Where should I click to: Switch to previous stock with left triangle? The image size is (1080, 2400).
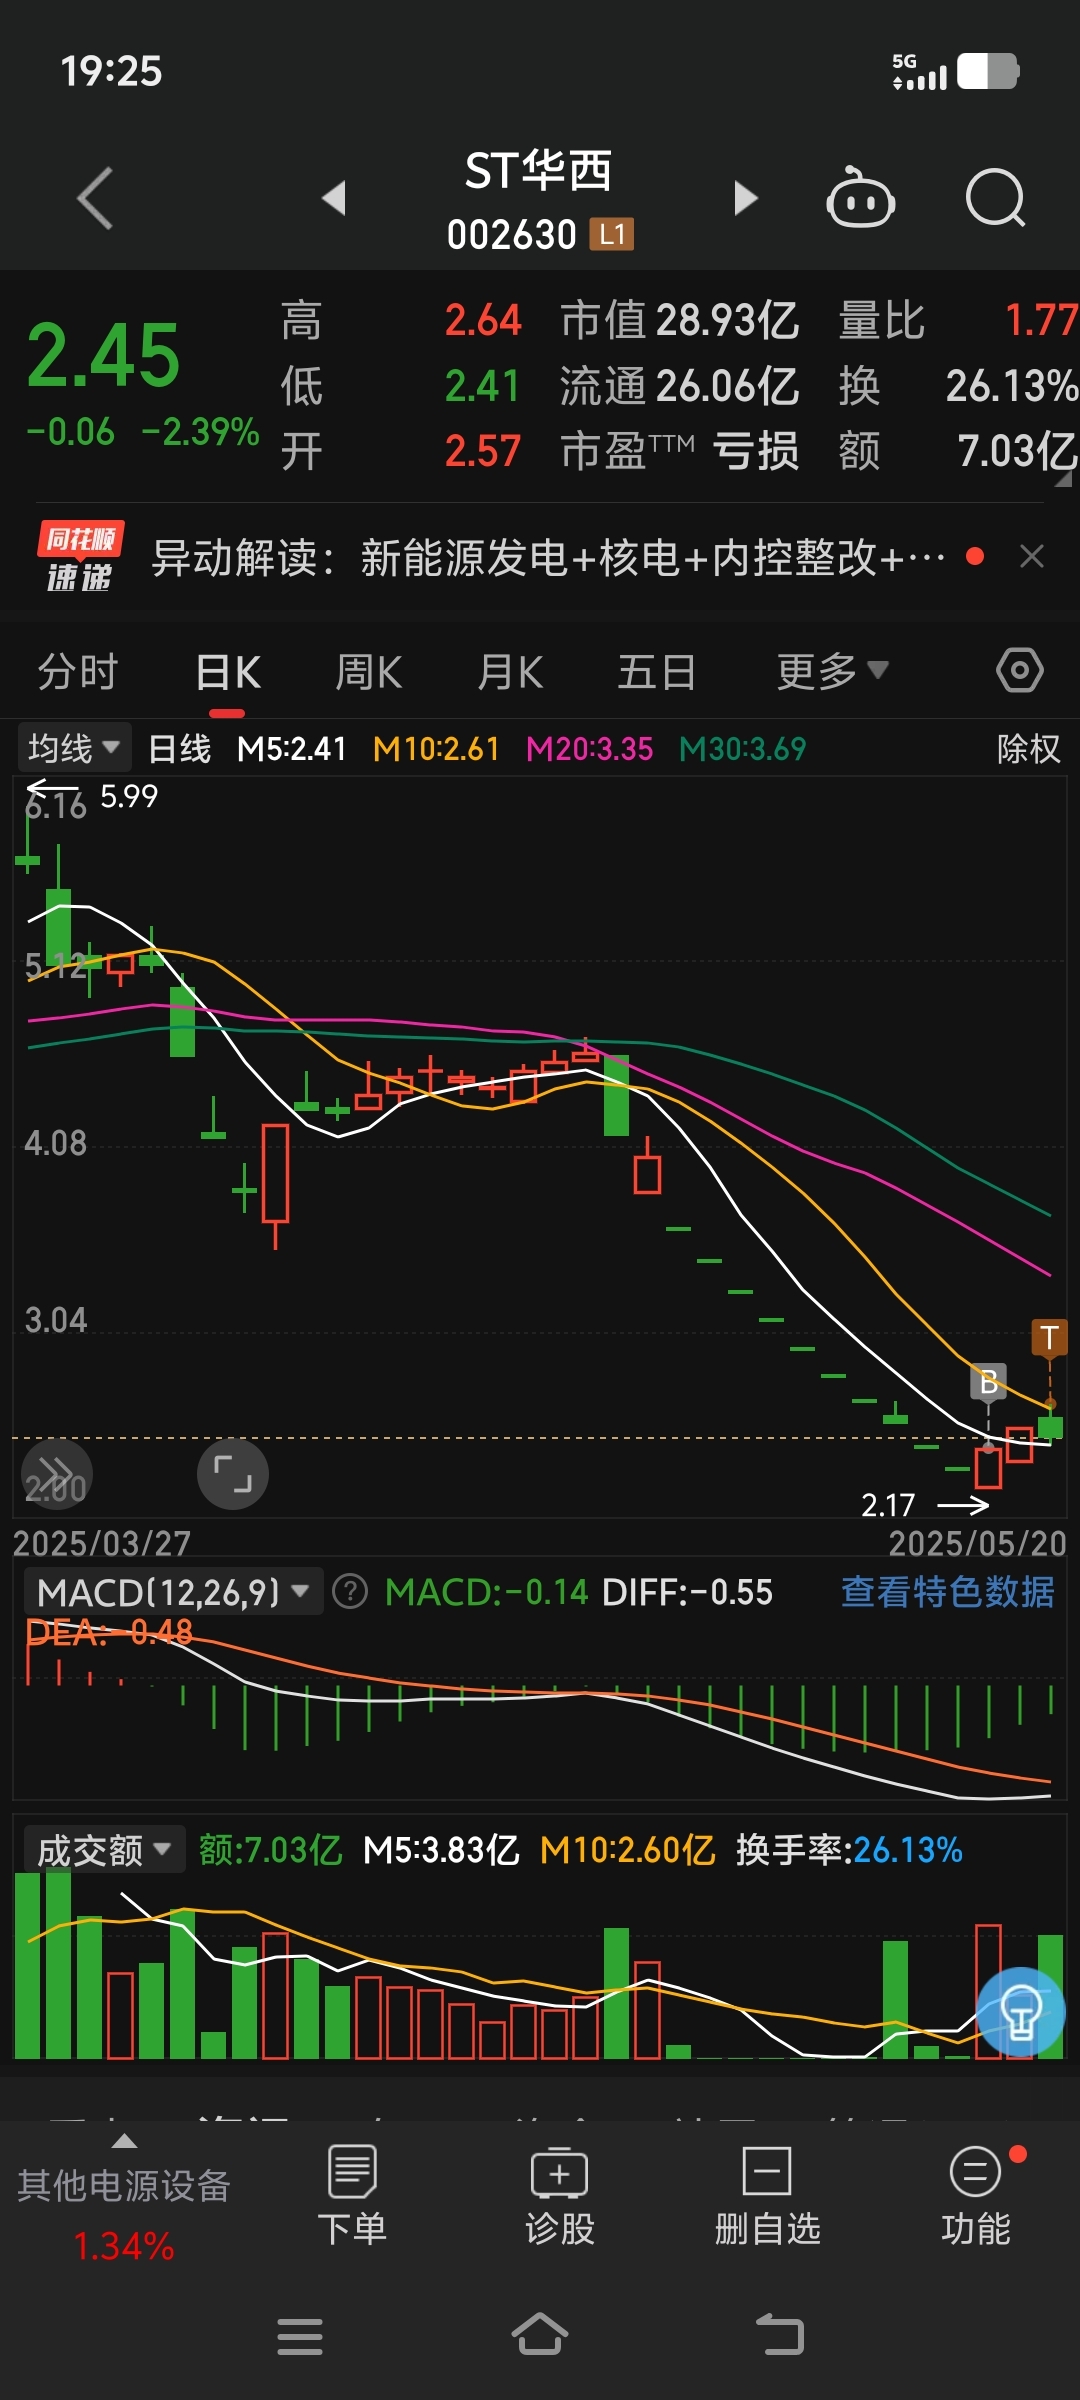click(x=334, y=198)
